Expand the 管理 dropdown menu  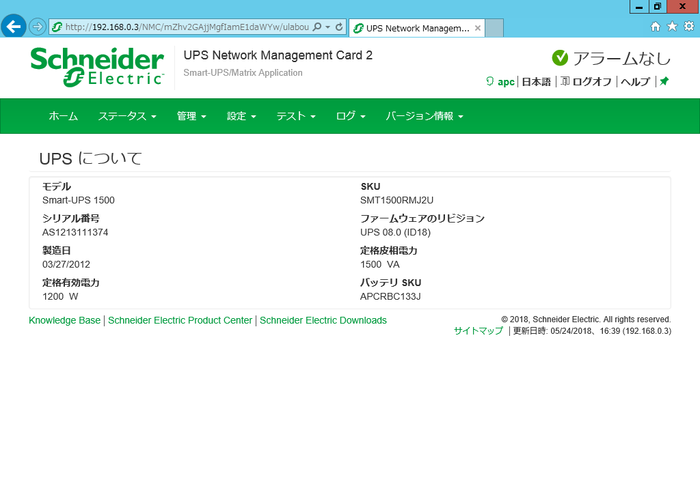click(191, 116)
